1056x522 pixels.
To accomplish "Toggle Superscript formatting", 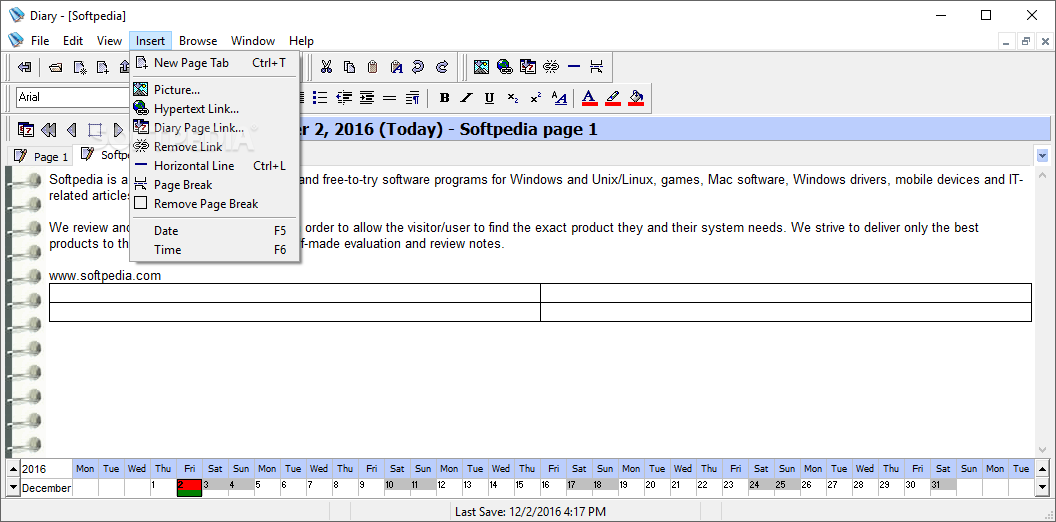I will click(535, 98).
